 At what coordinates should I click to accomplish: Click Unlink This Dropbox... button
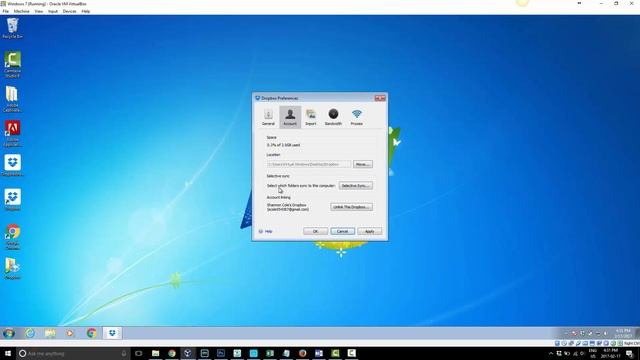351,207
